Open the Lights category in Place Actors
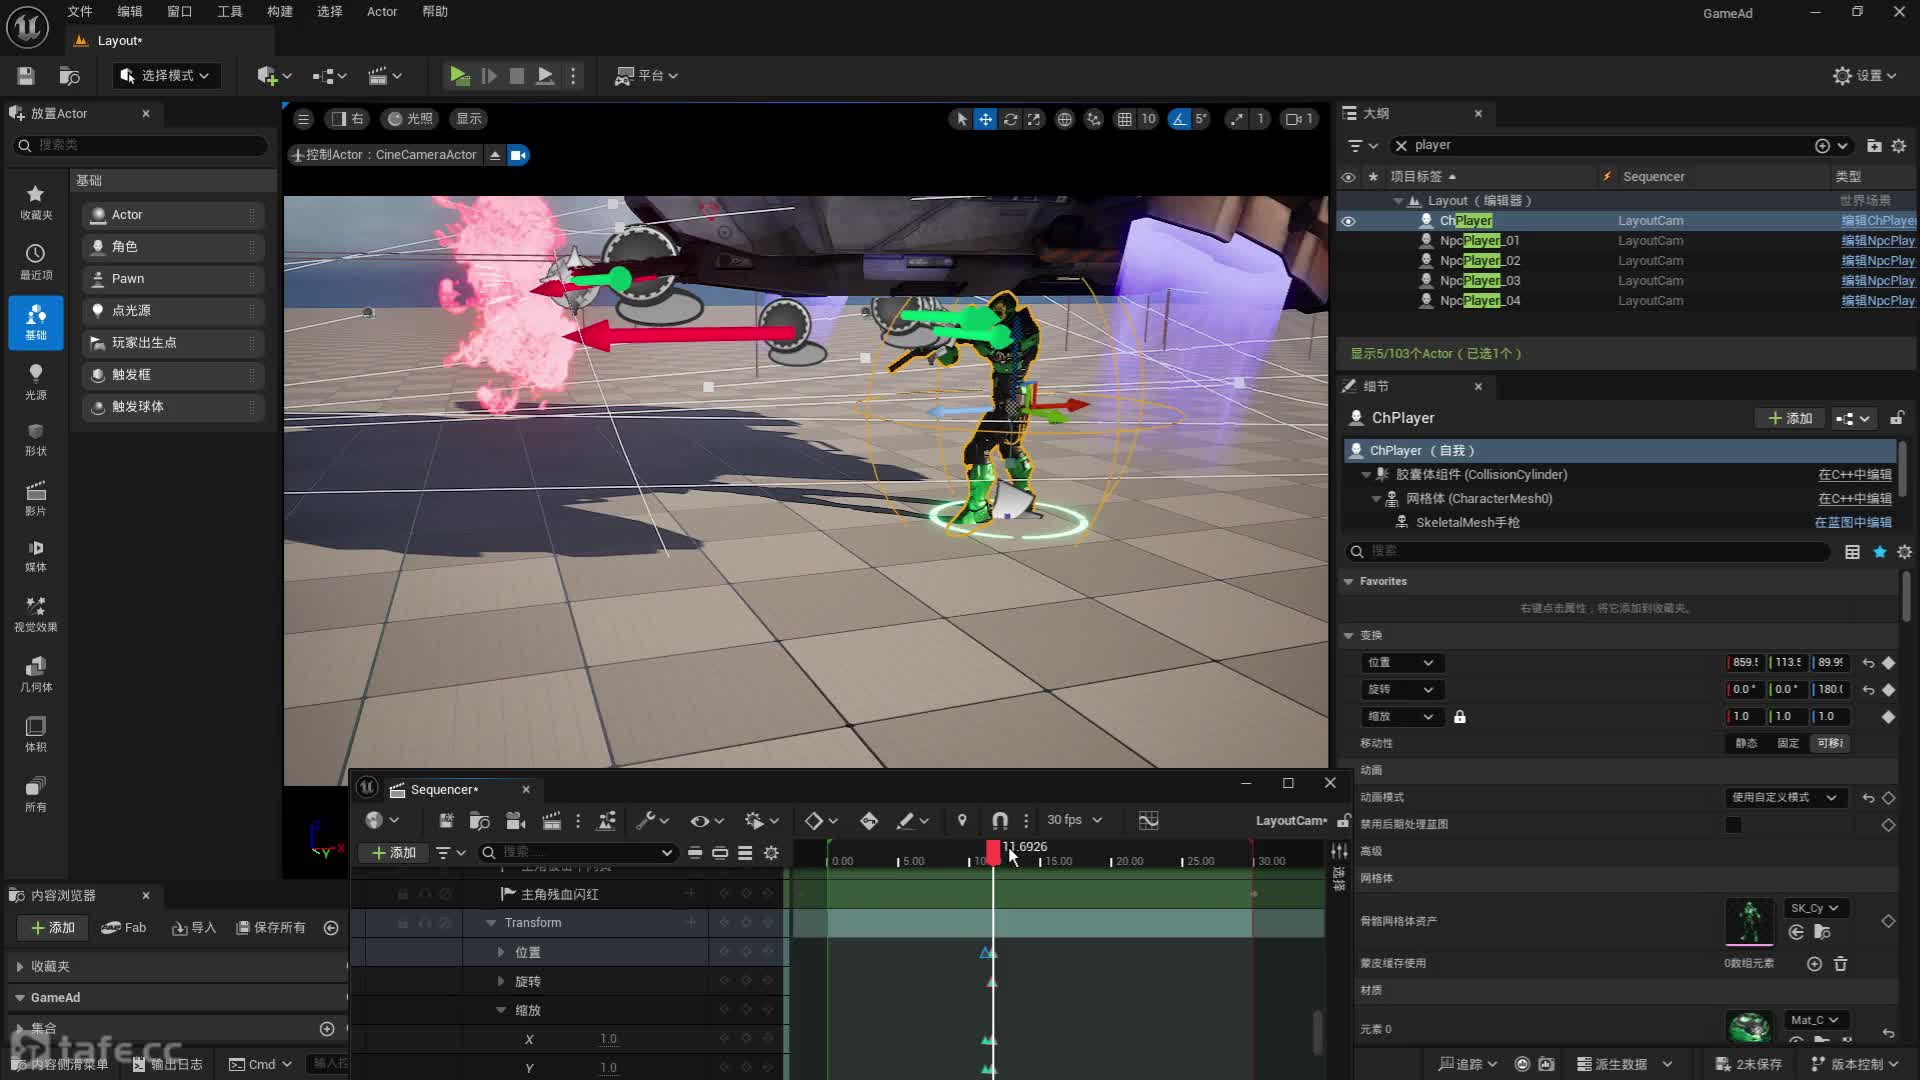Screen dimensions: 1920x1080 coord(35,380)
